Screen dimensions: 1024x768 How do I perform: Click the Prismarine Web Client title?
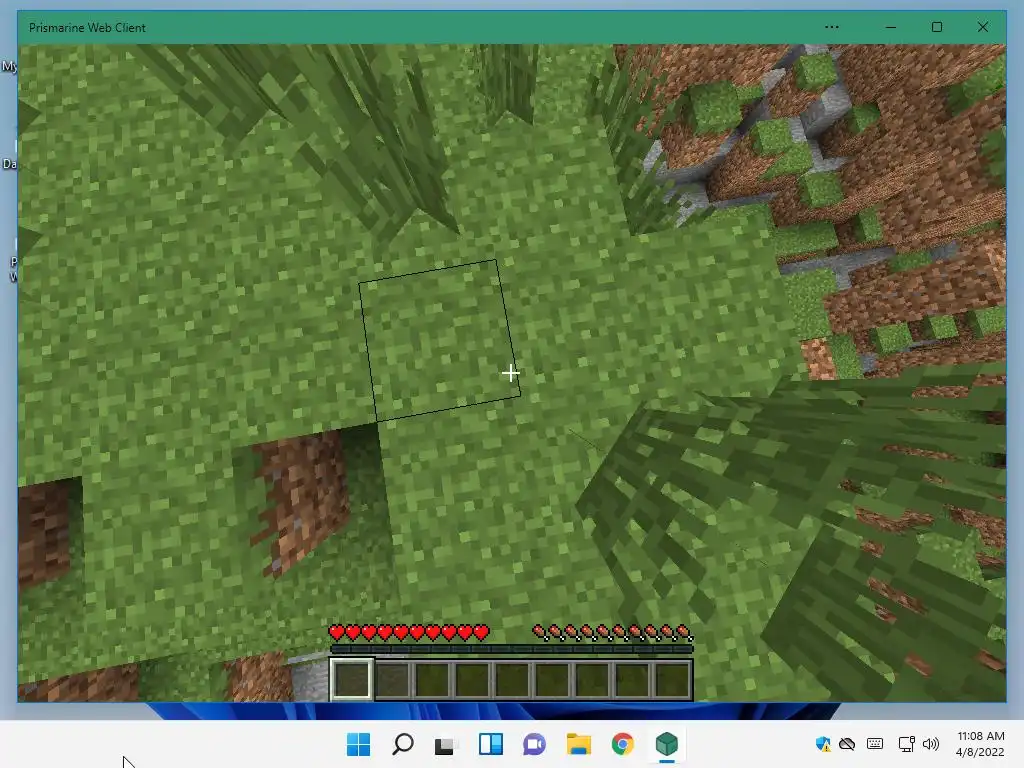(87, 27)
